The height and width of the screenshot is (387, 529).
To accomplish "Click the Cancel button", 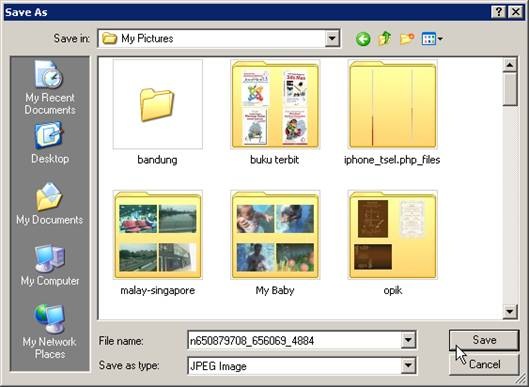I will (x=484, y=365).
